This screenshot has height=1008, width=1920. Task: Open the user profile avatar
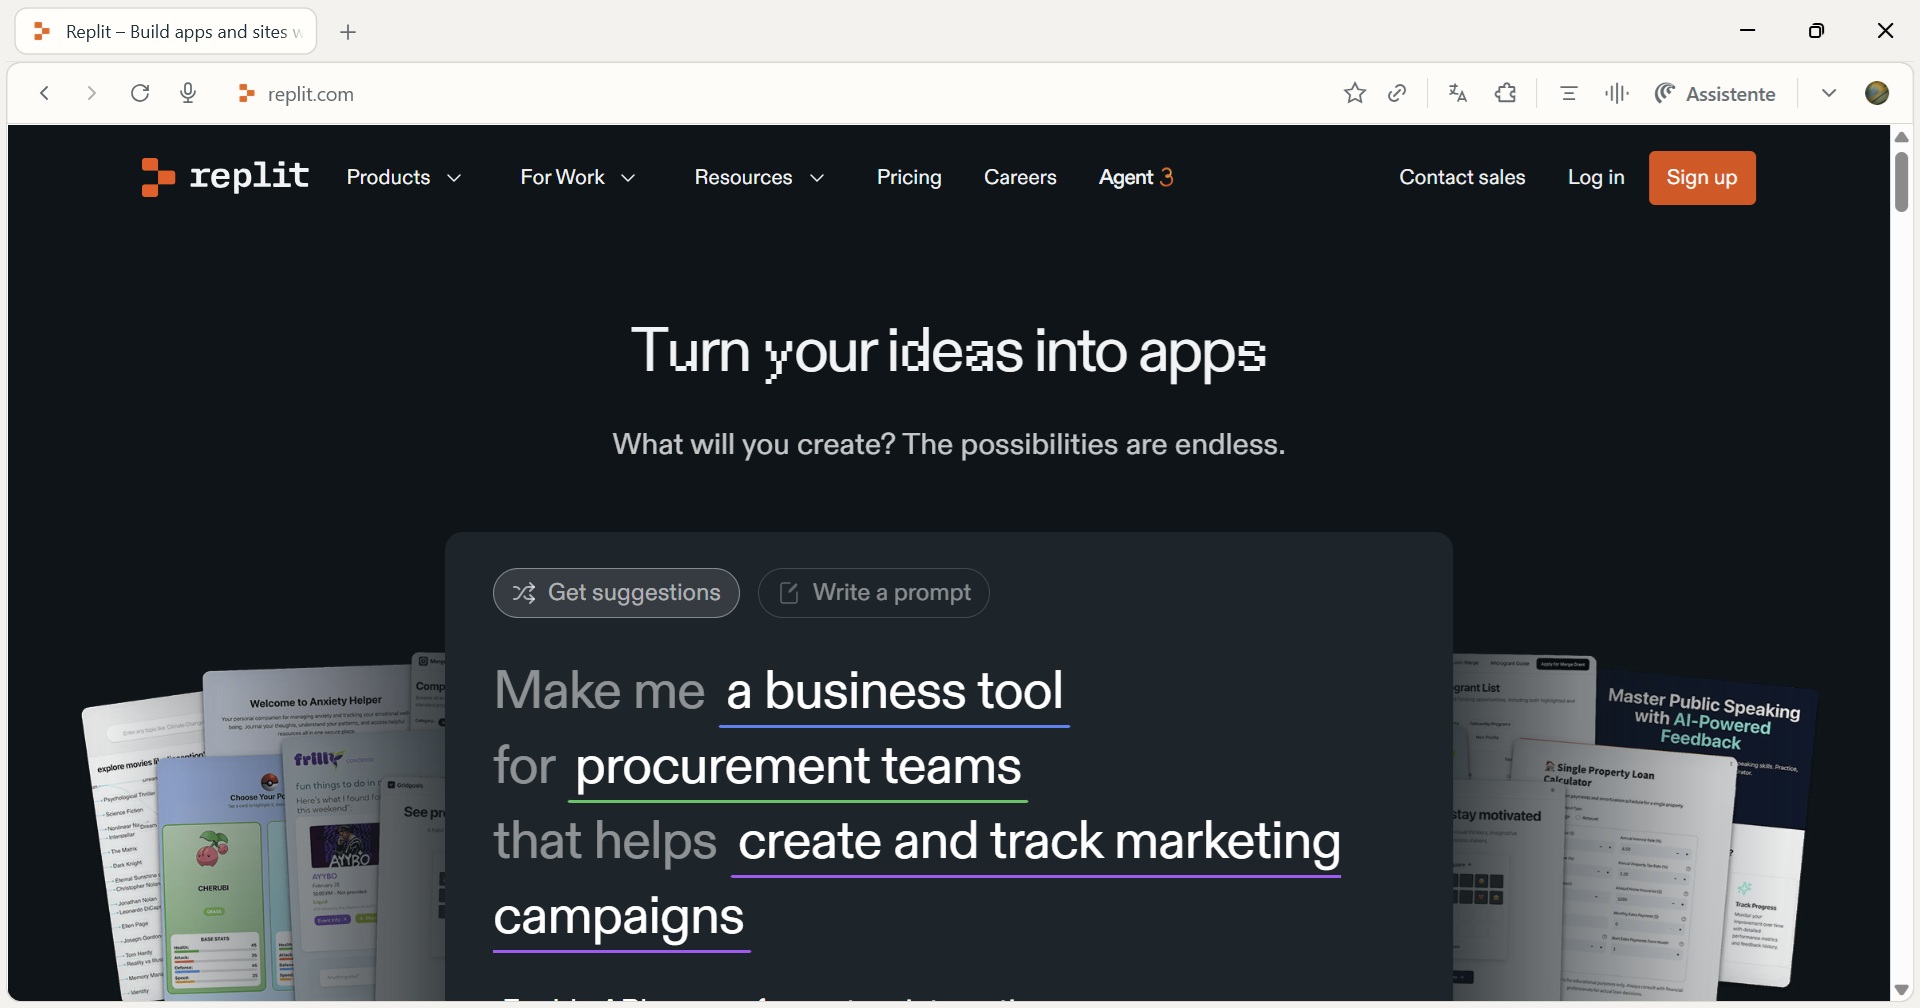[1878, 94]
